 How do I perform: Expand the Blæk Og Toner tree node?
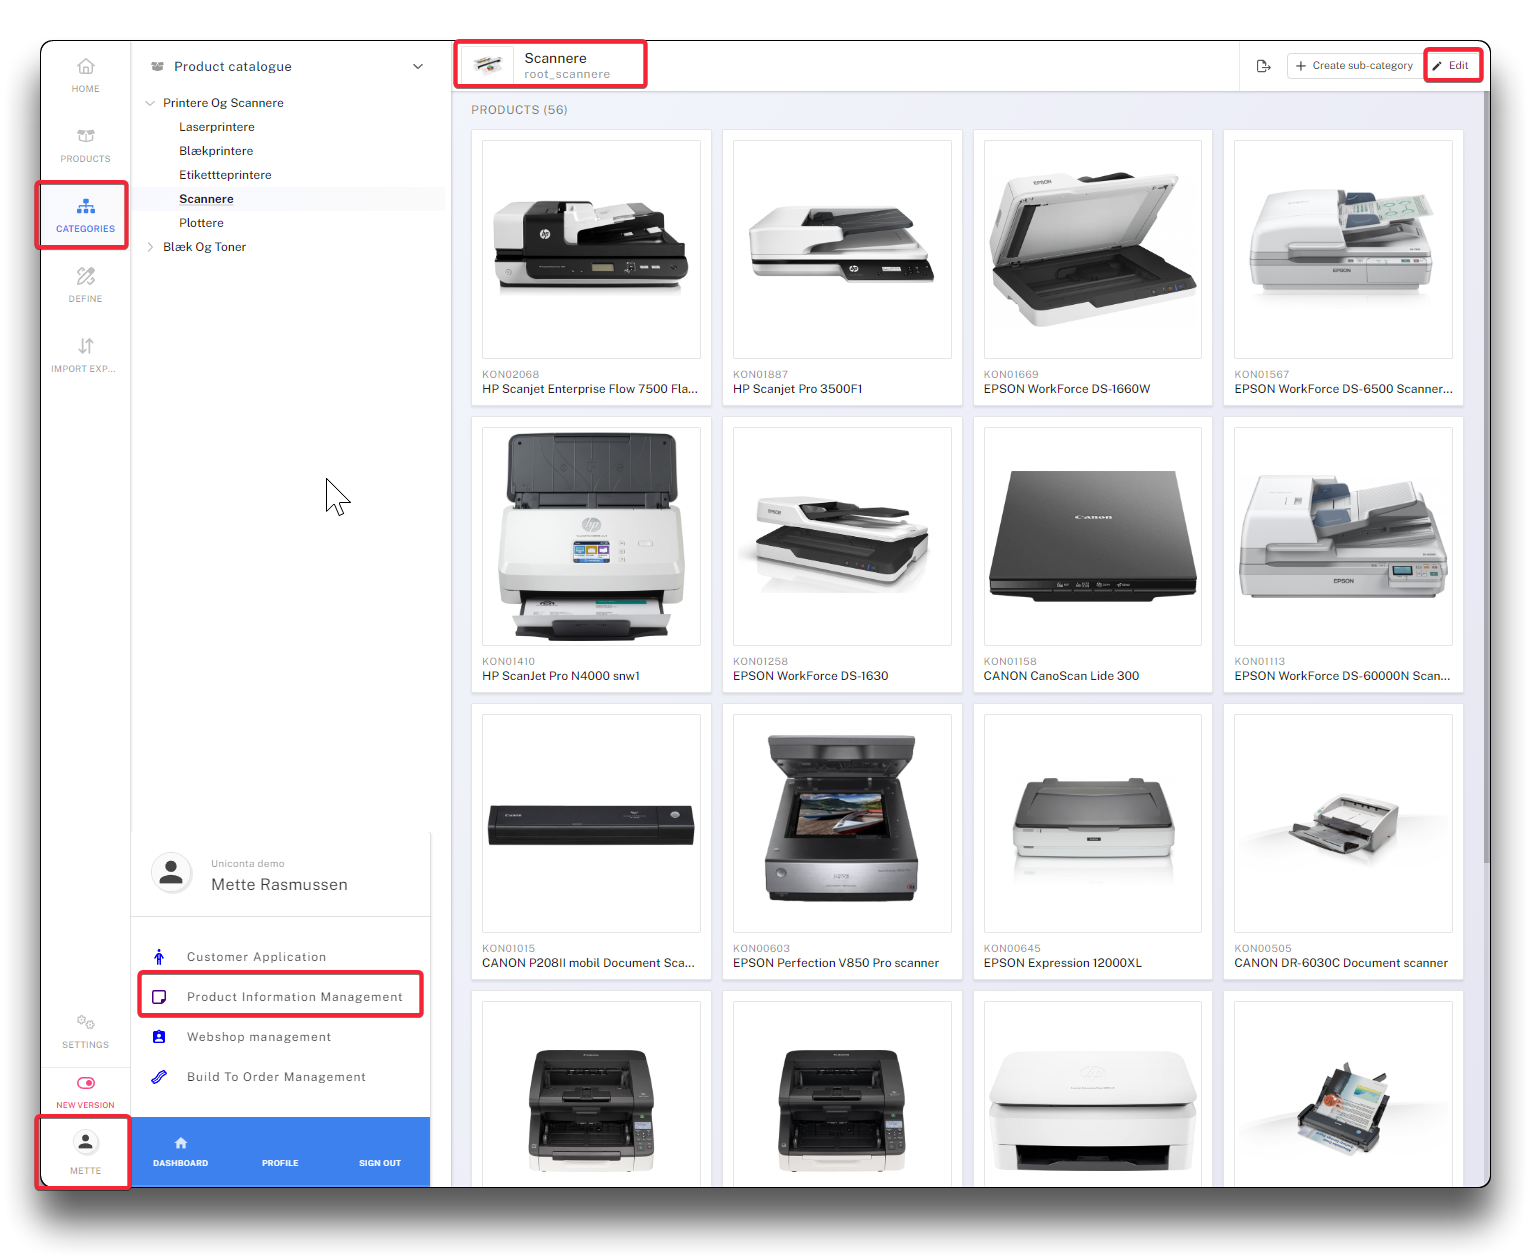point(150,247)
